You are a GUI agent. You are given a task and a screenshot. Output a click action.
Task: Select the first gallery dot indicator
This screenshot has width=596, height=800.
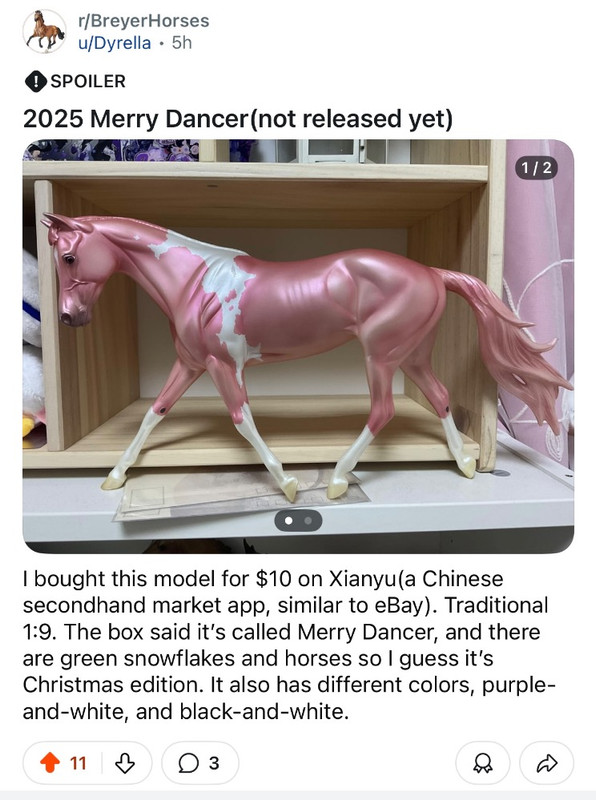[x=288, y=520]
